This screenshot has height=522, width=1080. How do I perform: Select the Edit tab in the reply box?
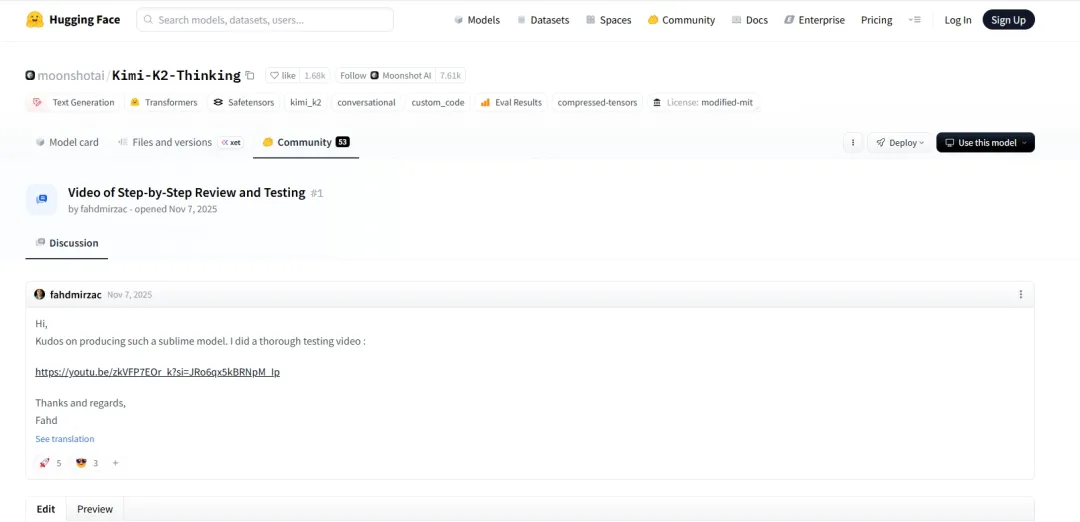(46, 509)
